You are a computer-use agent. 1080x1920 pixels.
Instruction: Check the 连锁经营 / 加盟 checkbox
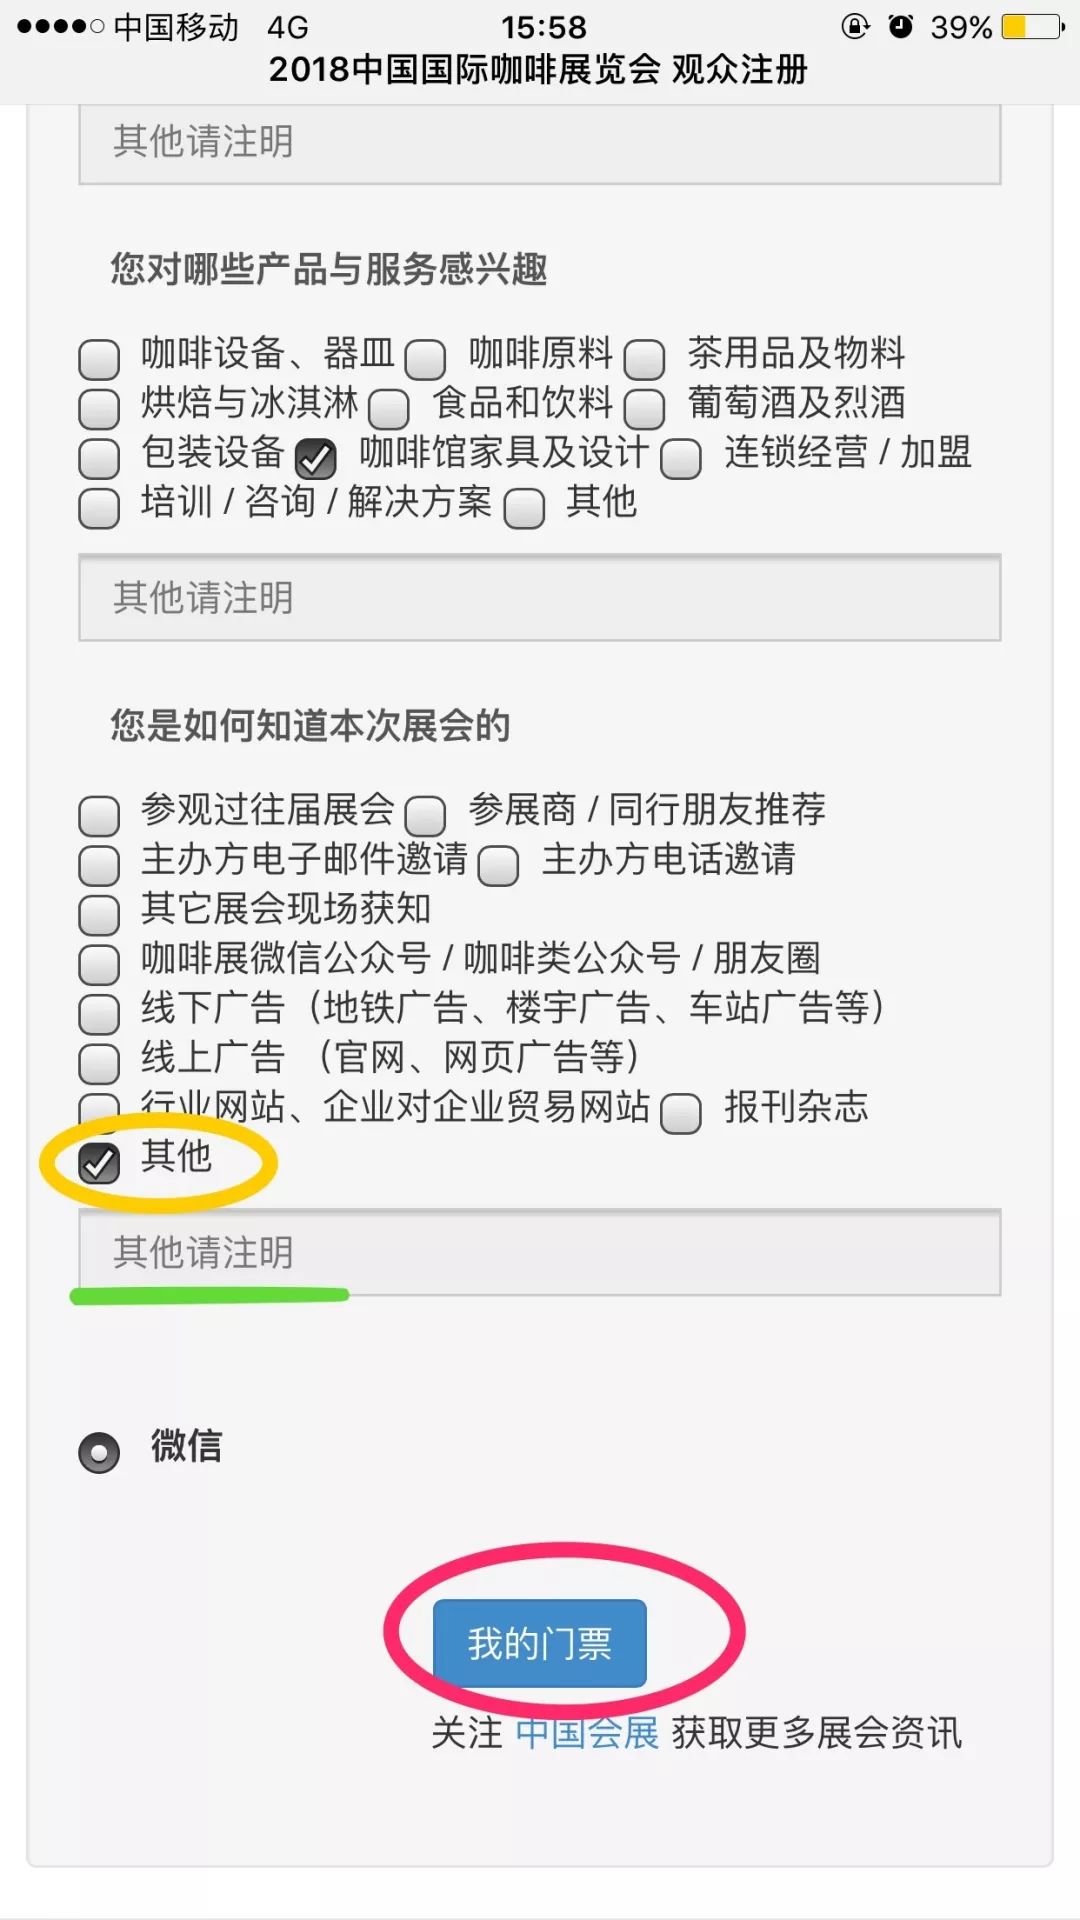click(x=681, y=459)
